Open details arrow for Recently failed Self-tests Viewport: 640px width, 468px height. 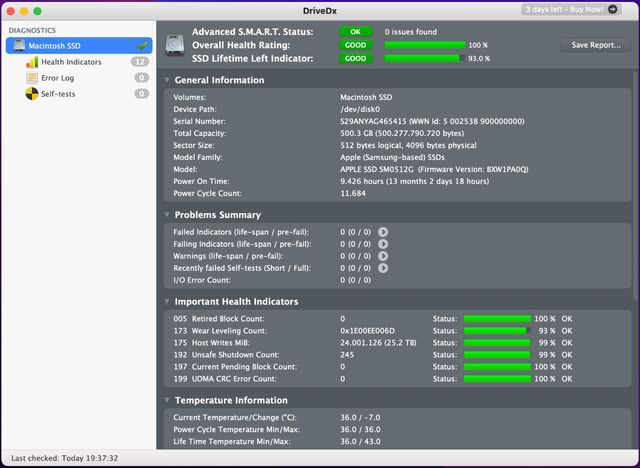pyautogui.click(x=382, y=268)
